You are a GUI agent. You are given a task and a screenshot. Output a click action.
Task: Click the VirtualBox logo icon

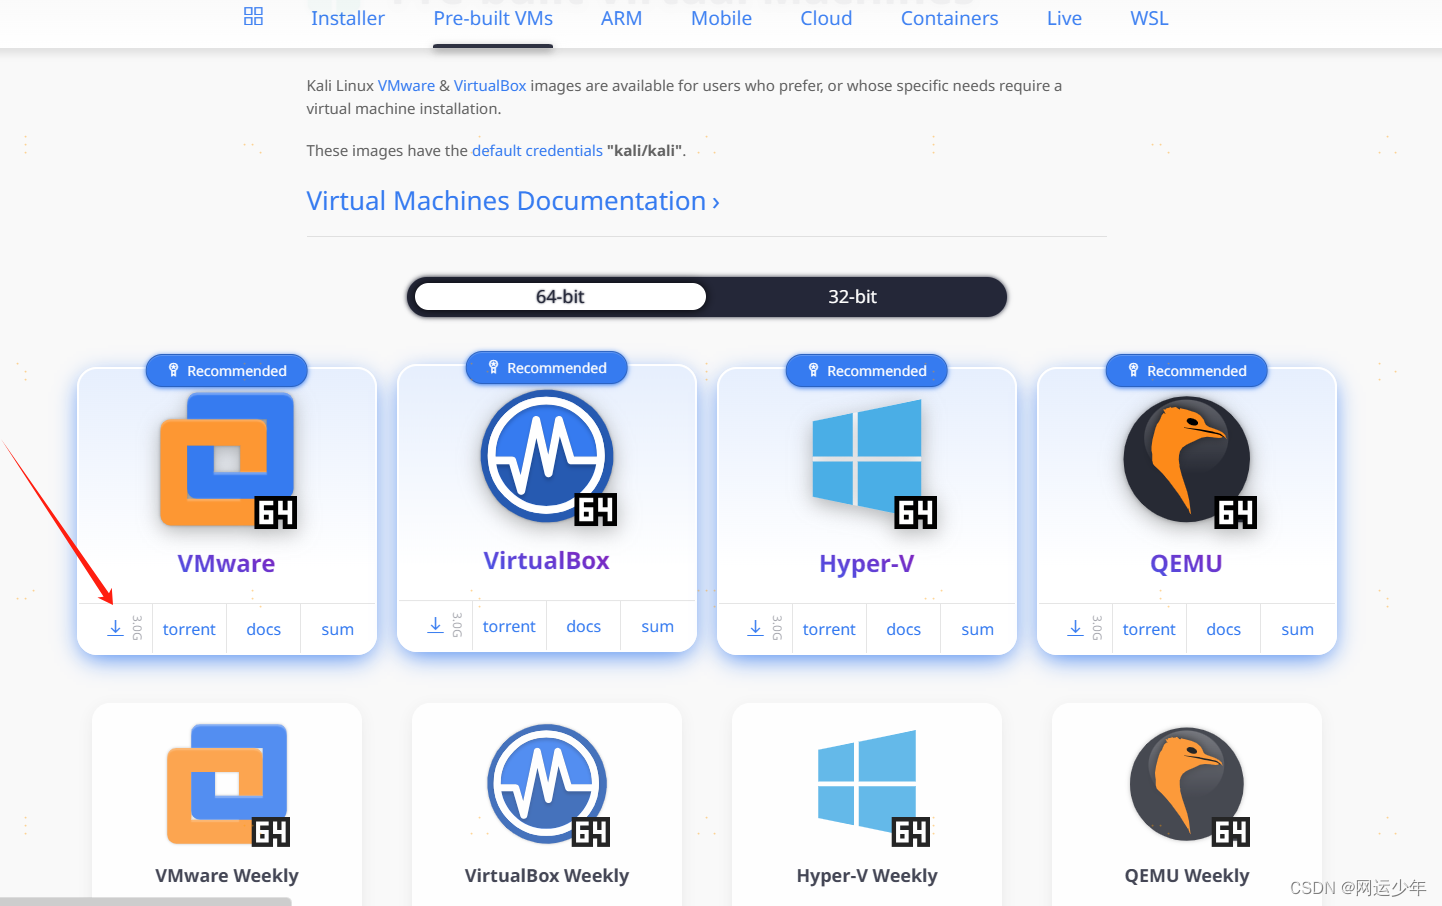tap(546, 455)
